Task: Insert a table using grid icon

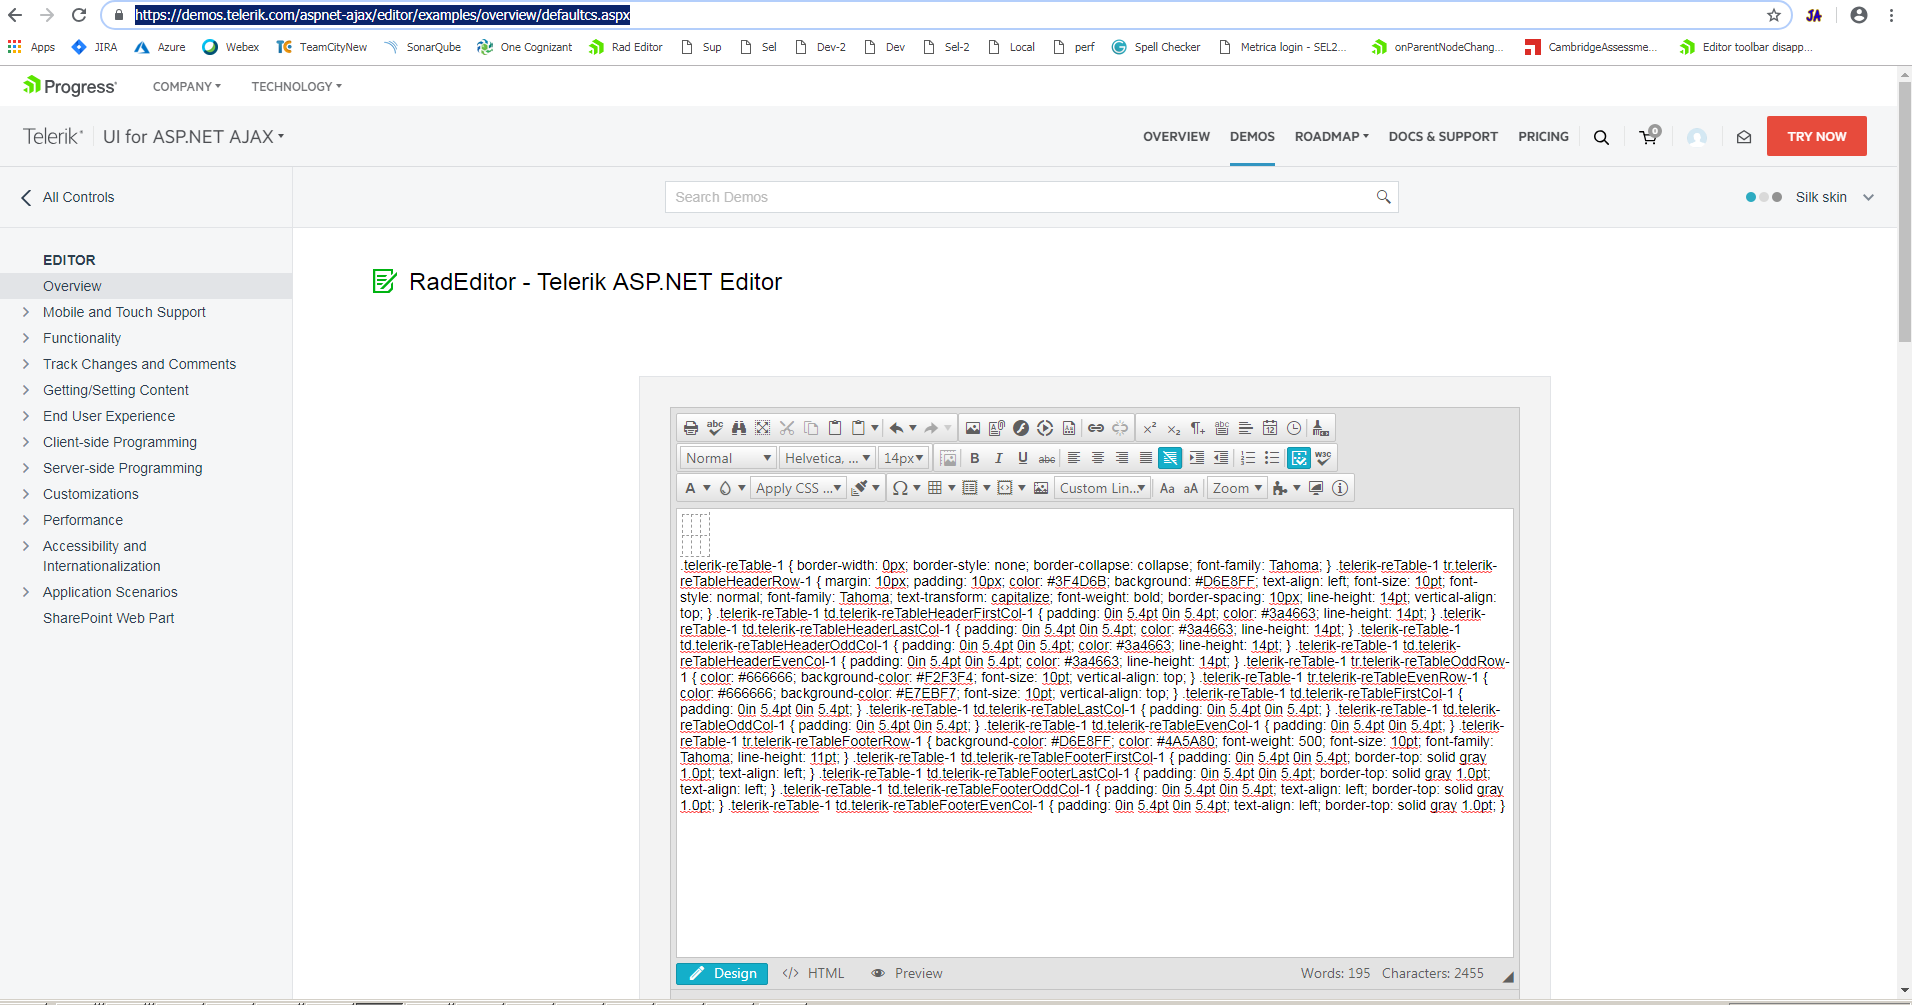Action: tap(935, 488)
